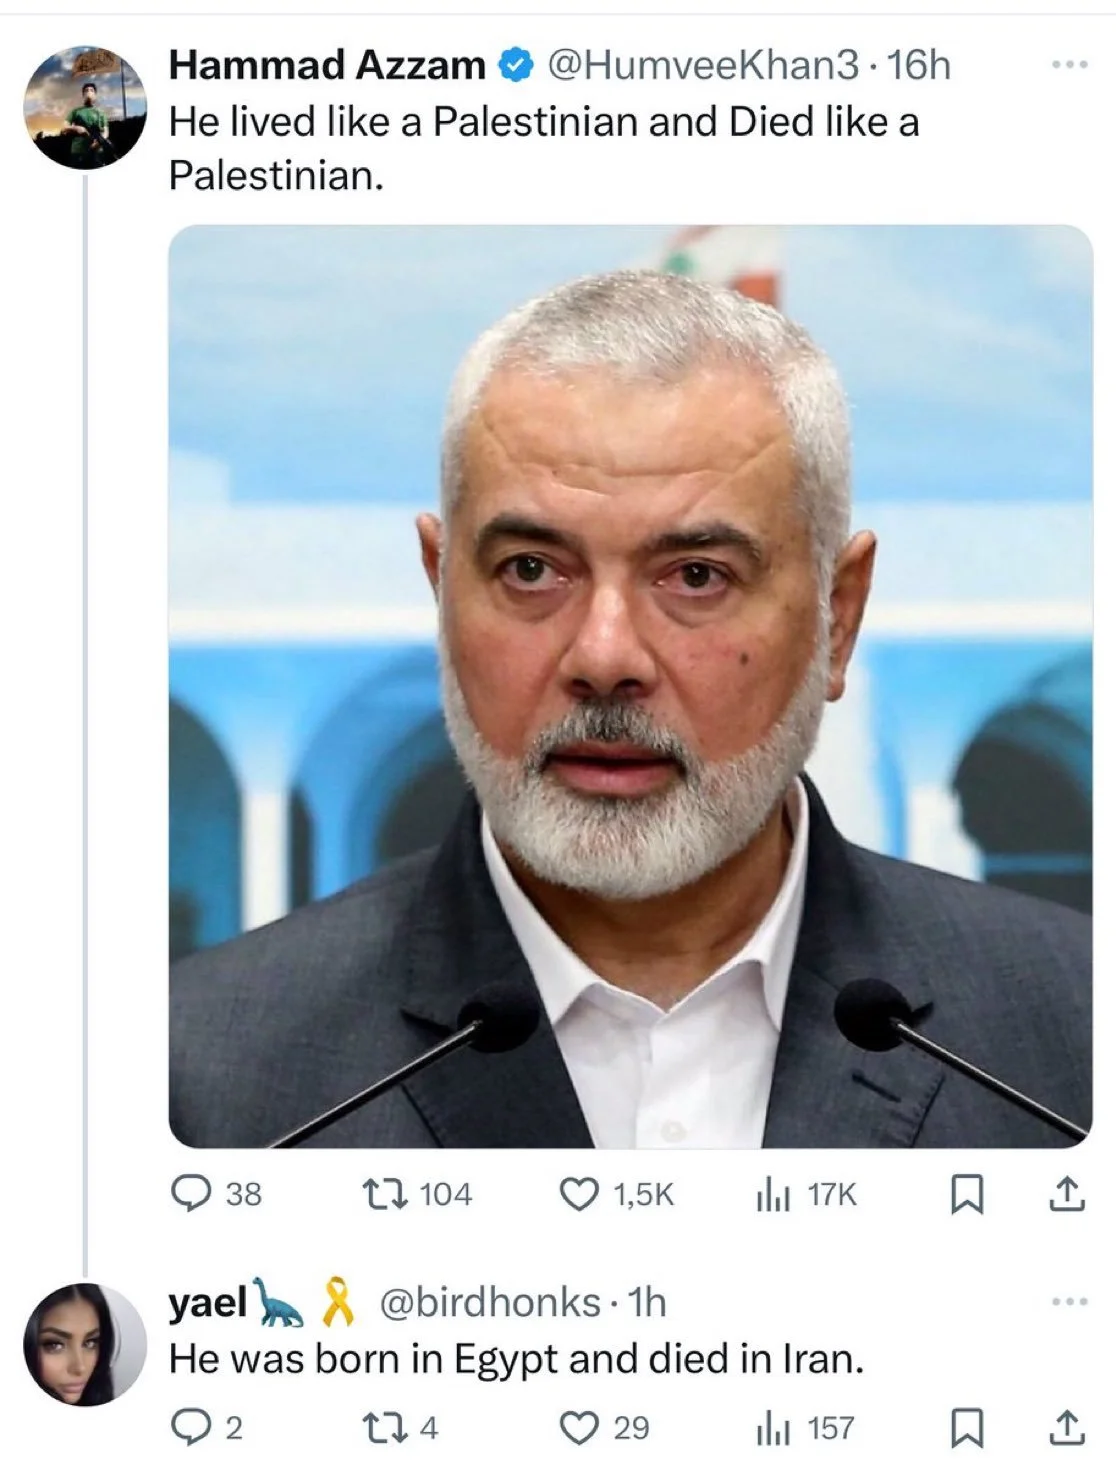Bookmark the Hammad Azzam post
This screenshot has height=1465, width=1116.
966,1192
